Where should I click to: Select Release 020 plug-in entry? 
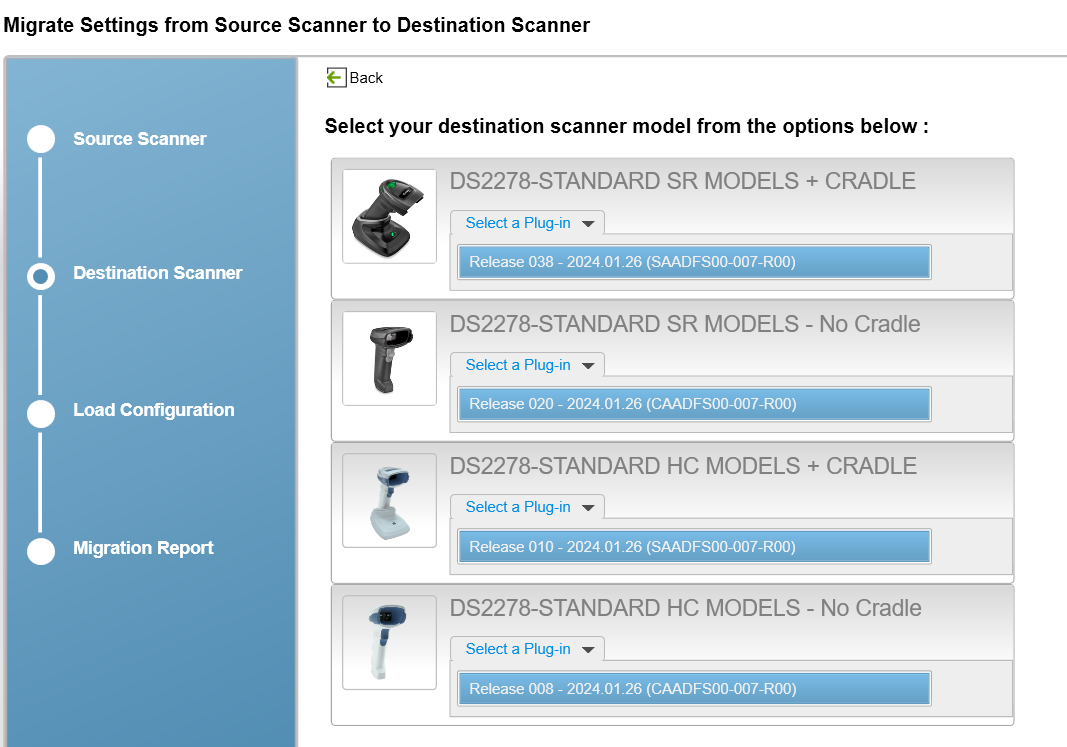[694, 403]
